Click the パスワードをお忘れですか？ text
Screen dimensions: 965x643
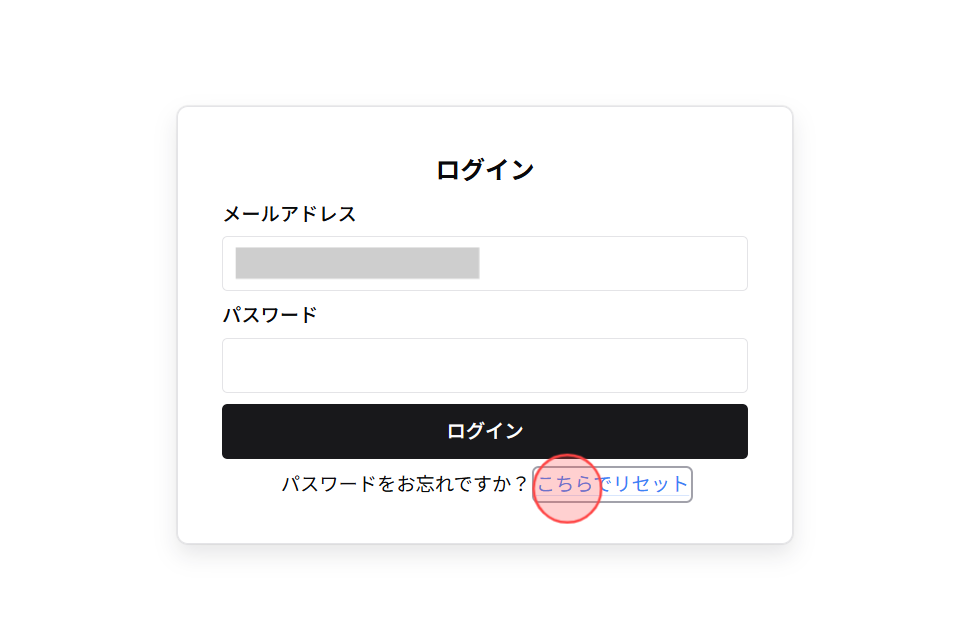pyautogui.click(x=404, y=484)
